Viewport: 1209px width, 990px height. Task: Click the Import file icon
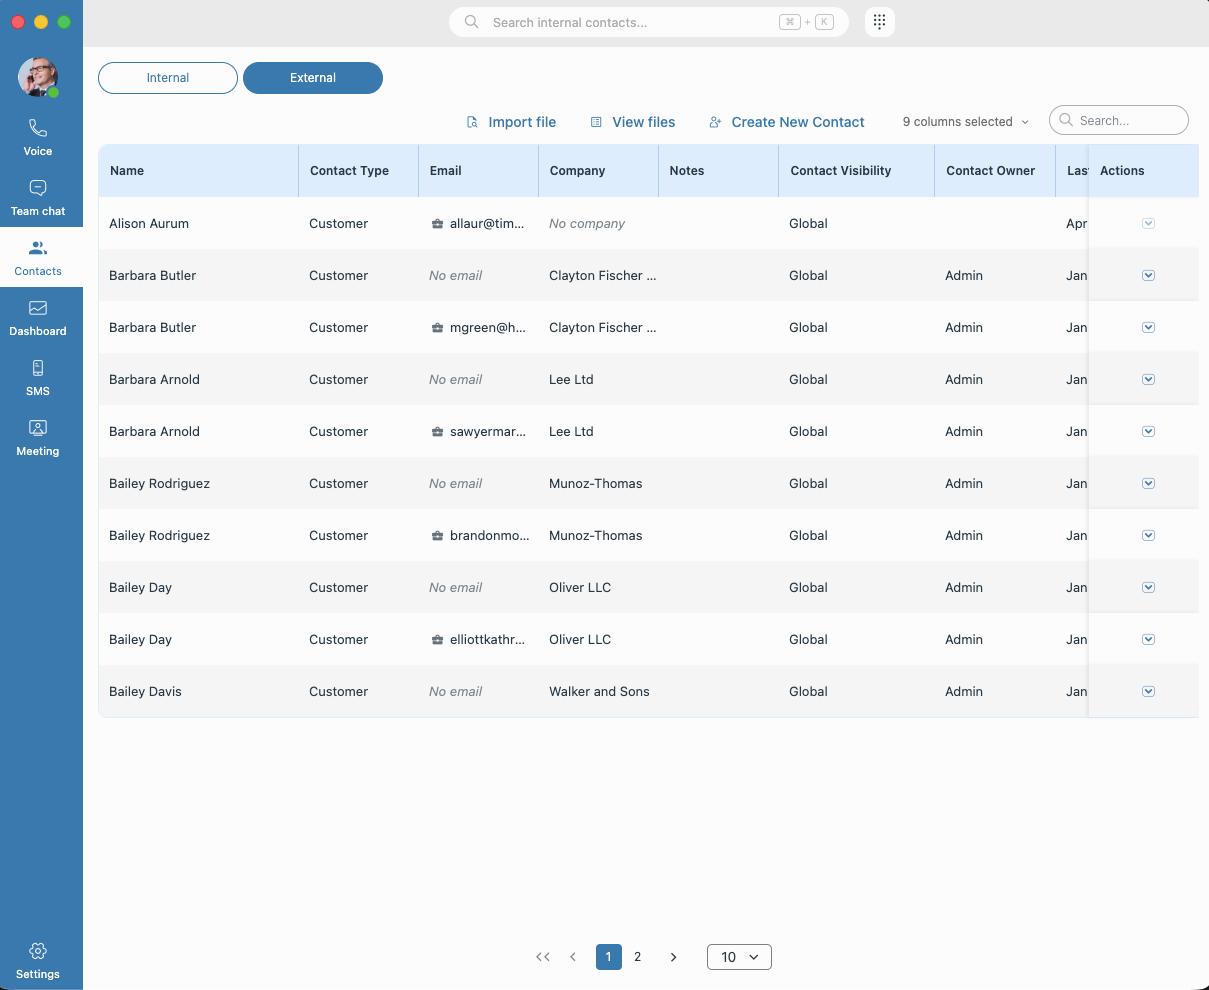coord(471,121)
